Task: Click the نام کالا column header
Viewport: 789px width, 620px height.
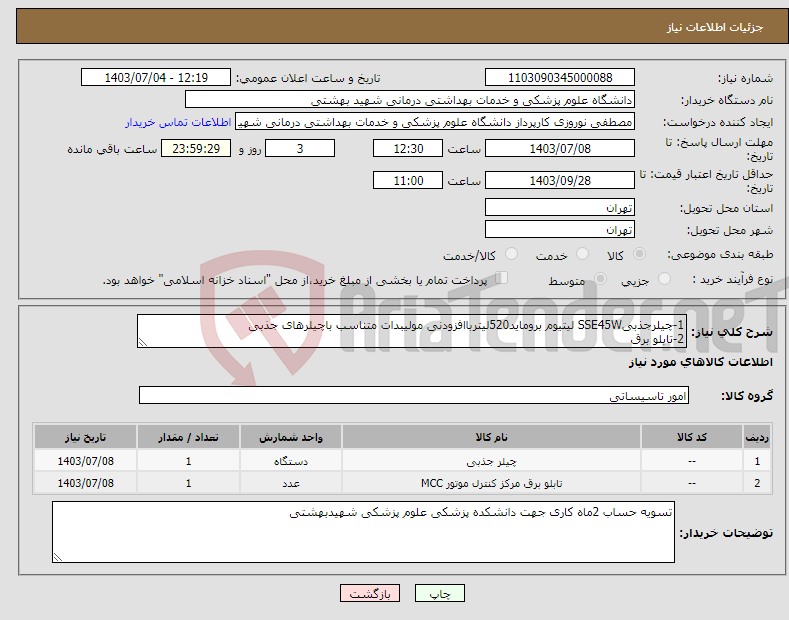Action: (x=491, y=437)
